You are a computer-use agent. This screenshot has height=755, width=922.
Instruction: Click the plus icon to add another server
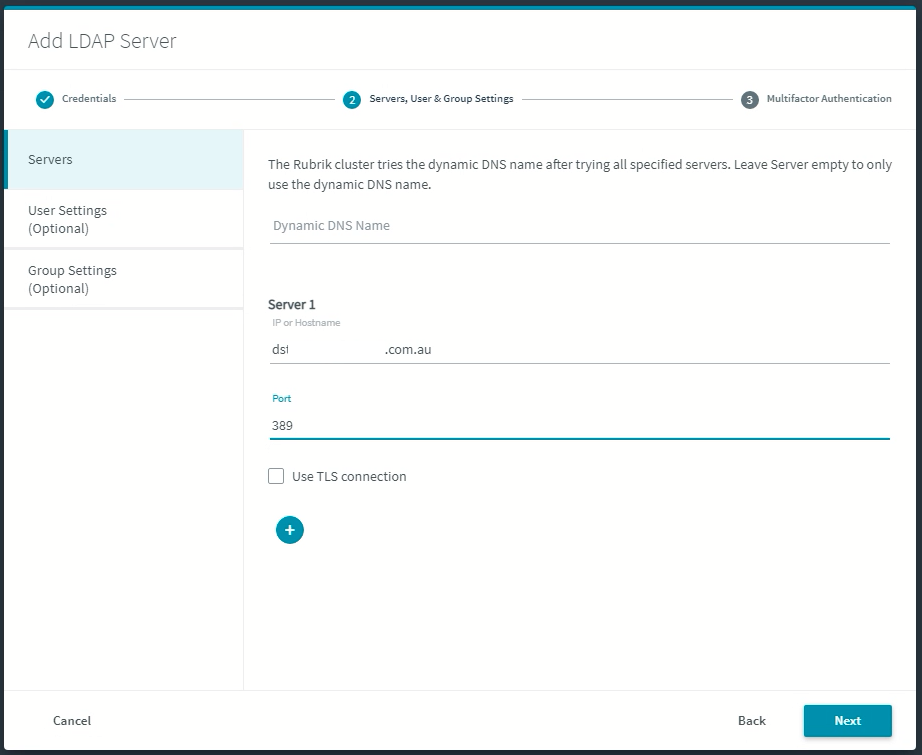click(289, 530)
